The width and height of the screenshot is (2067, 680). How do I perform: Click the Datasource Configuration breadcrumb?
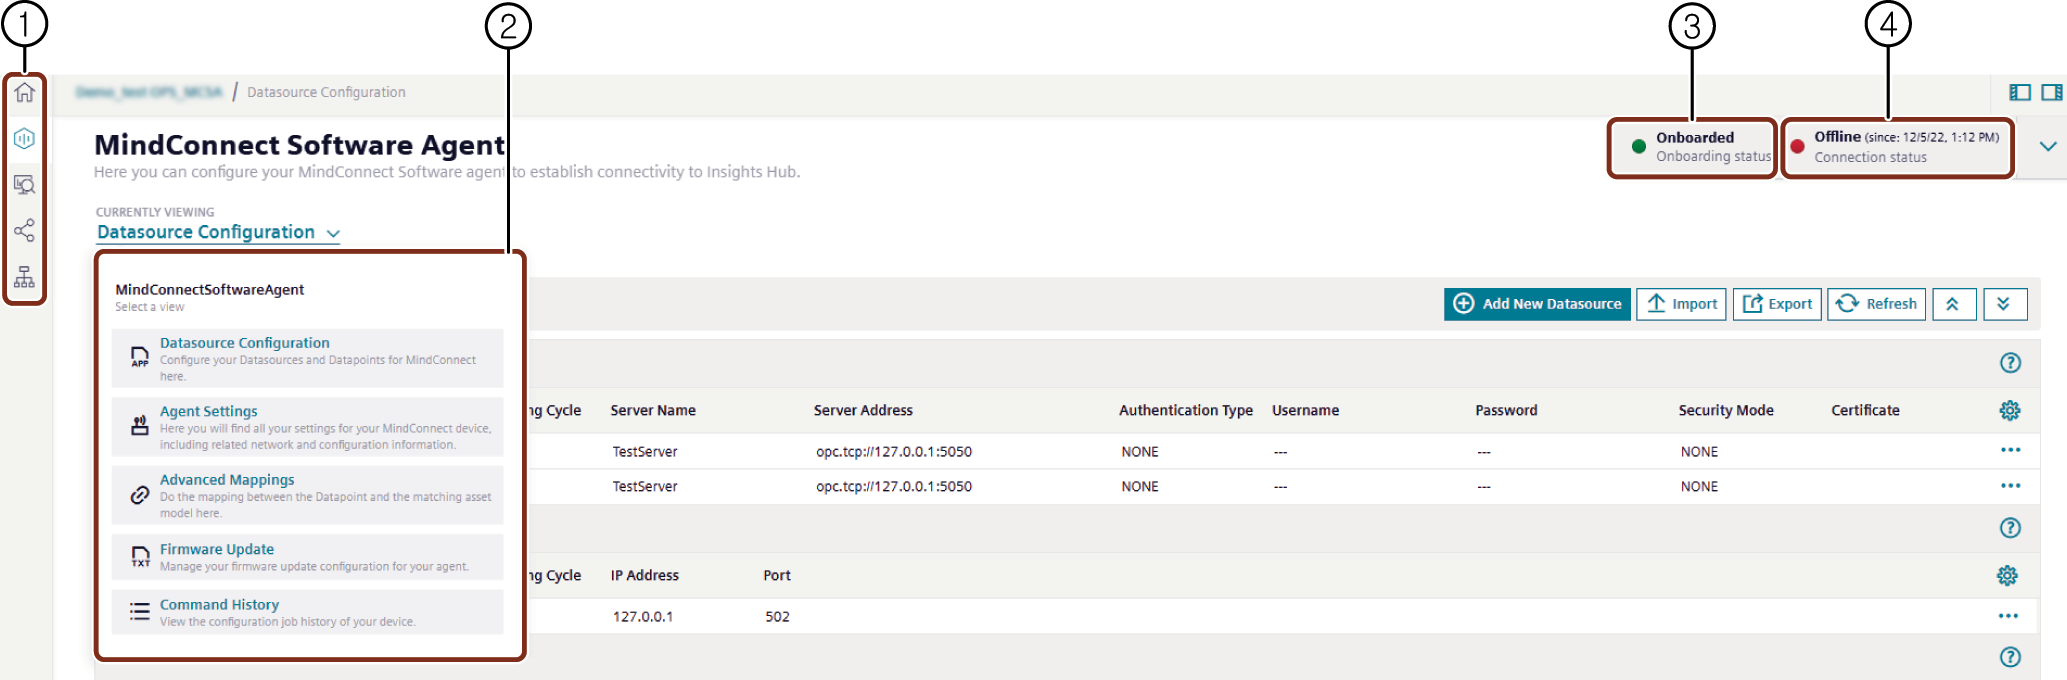point(326,92)
